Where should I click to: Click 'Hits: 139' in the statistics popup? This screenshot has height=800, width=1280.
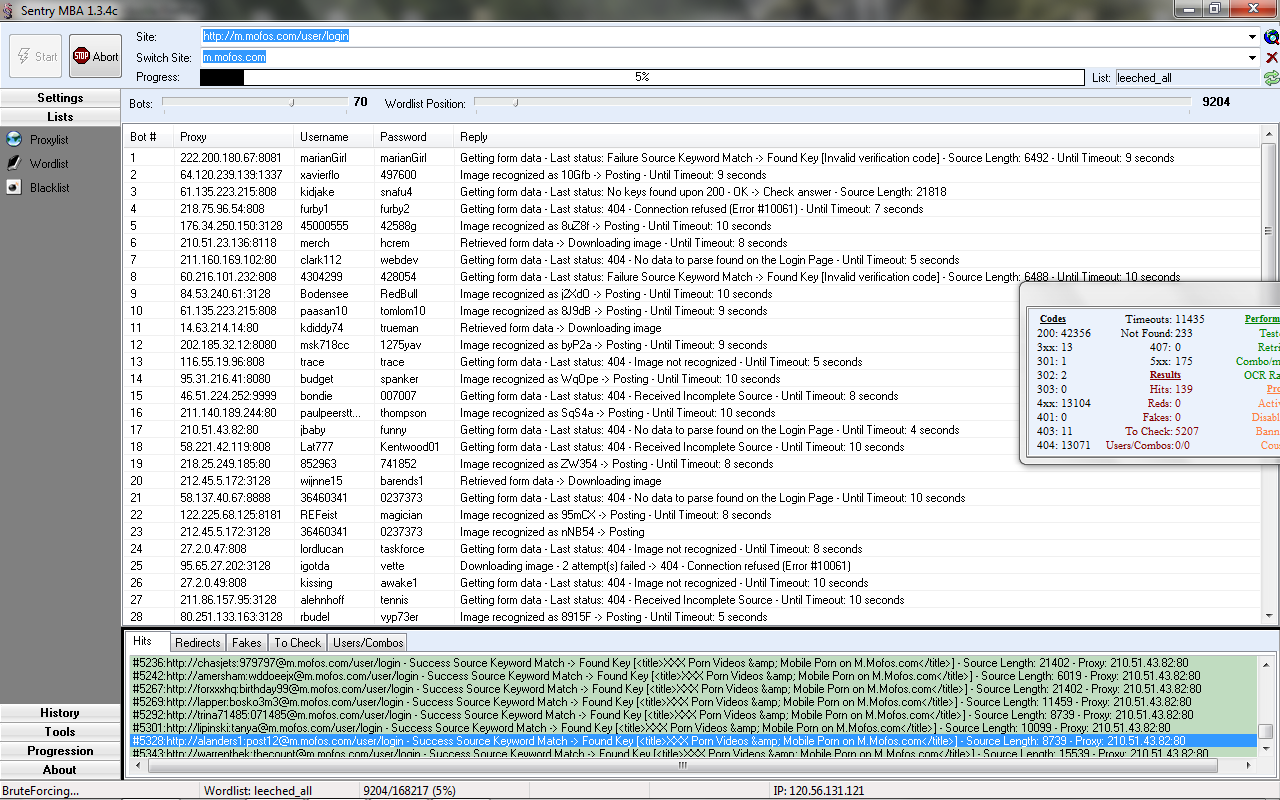point(1170,389)
